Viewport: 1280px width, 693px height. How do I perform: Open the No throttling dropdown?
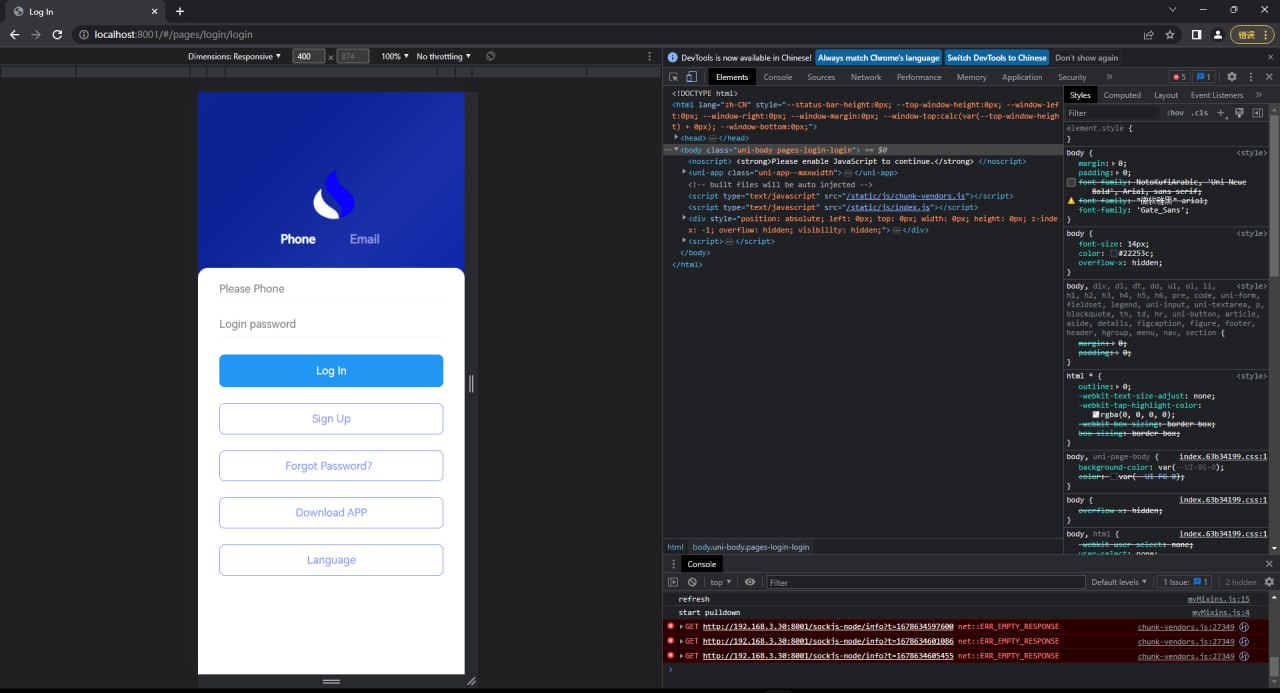click(x=443, y=57)
